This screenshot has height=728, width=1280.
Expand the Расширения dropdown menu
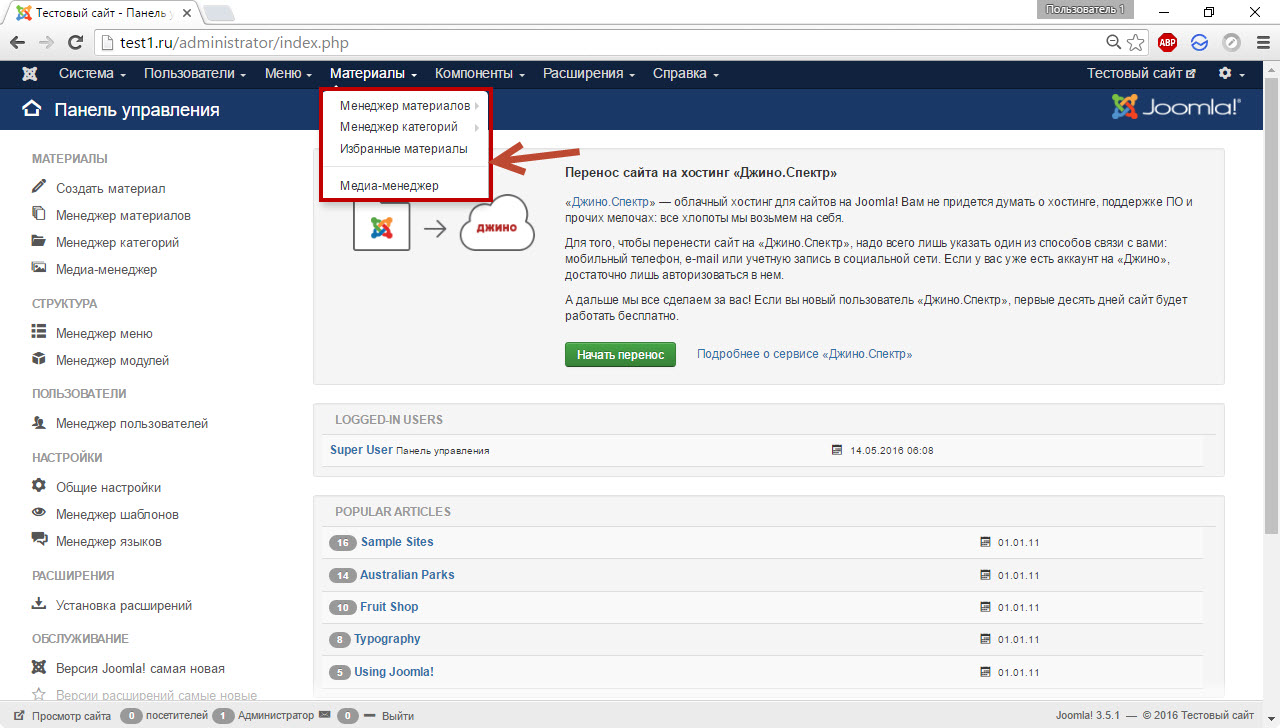point(589,74)
